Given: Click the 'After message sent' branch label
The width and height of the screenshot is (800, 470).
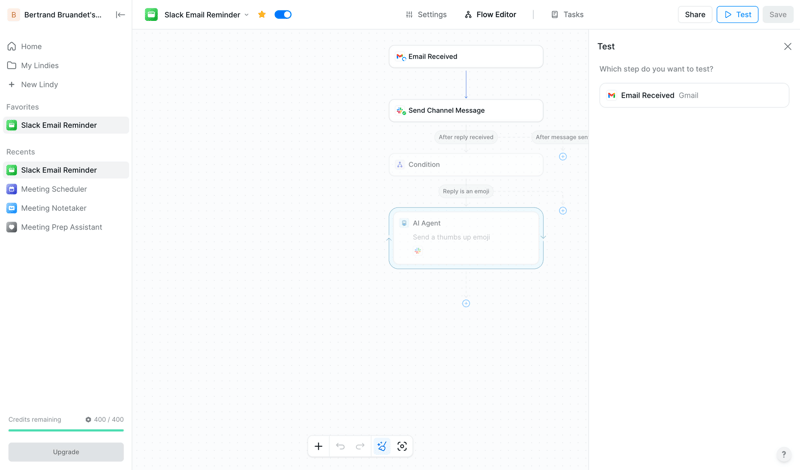Looking at the screenshot, I should pyautogui.click(x=560, y=137).
